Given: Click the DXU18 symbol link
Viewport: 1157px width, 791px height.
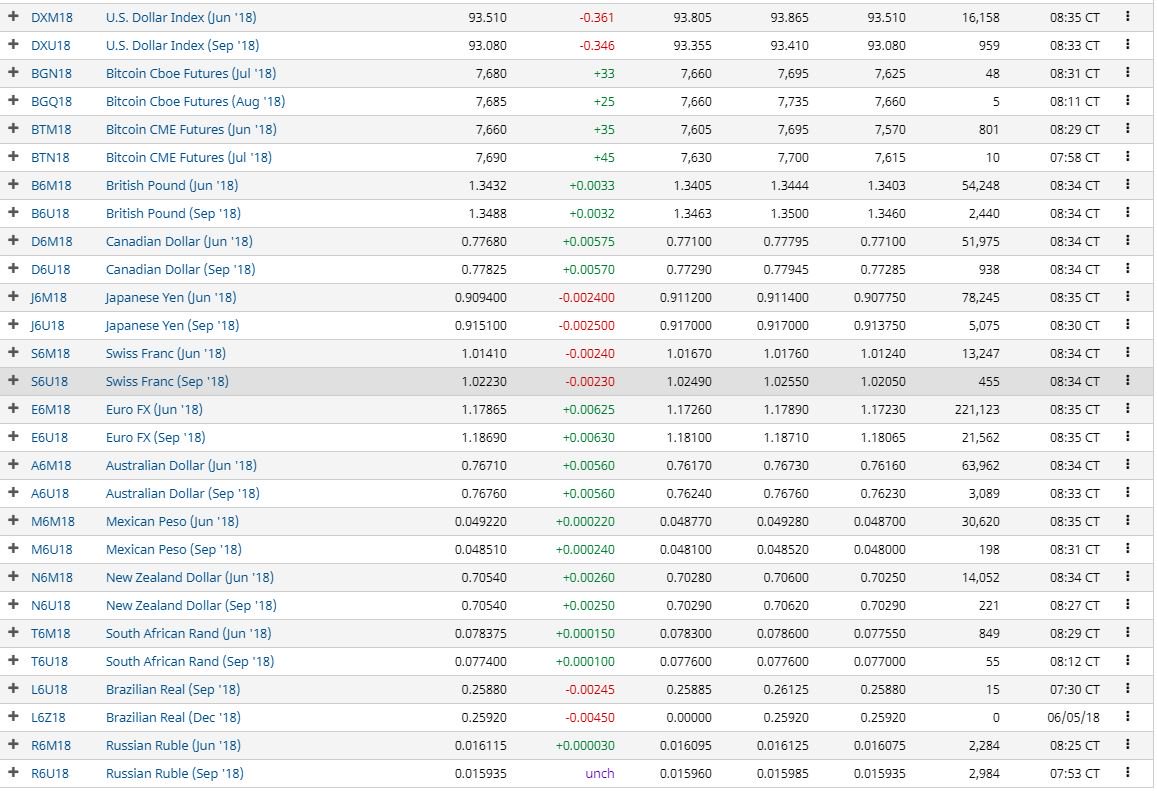Looking at the screenshot, I should pos(51,45).
